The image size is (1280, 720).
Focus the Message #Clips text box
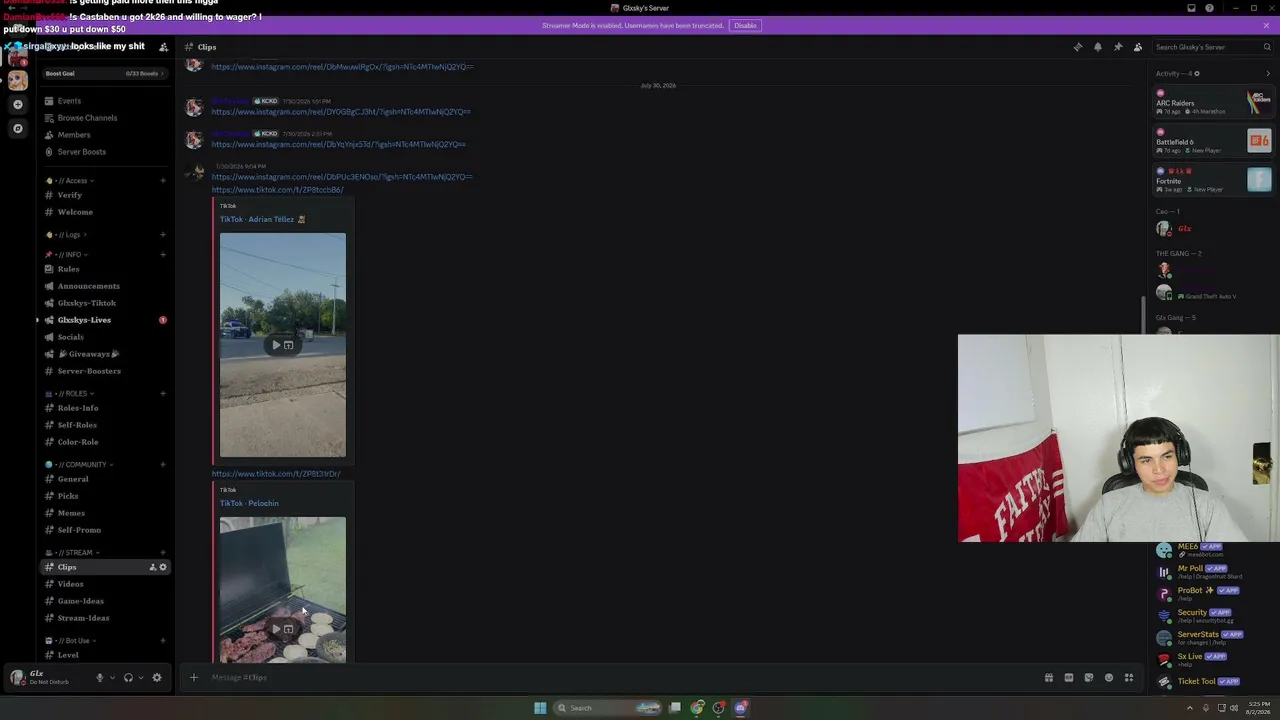pyautogui.click(x=620, y=677)
